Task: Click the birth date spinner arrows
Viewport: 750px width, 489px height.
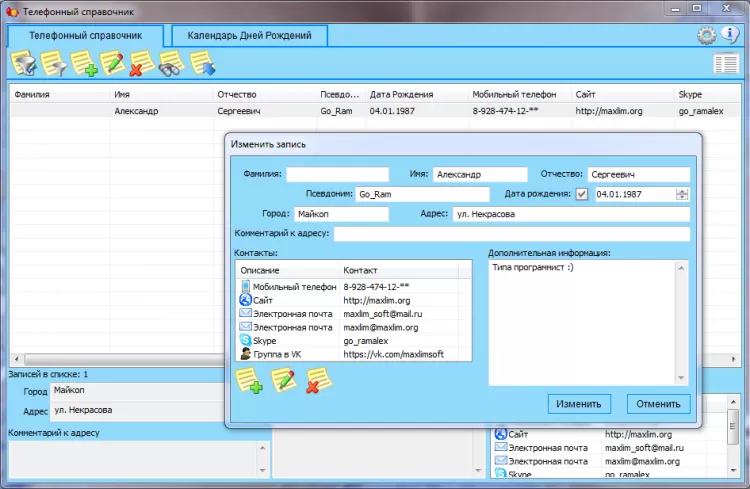Action: [682, 194]
